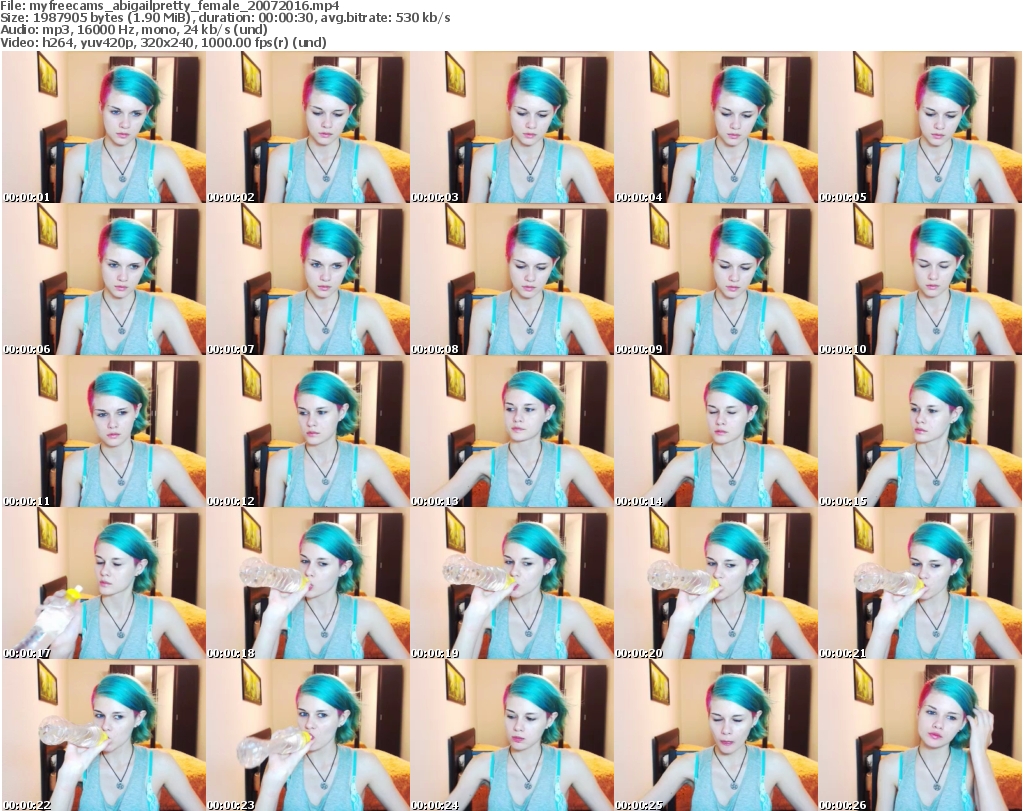Select the thumbnail at 00:00:02
1024x811 pixels.
point(308,127)
